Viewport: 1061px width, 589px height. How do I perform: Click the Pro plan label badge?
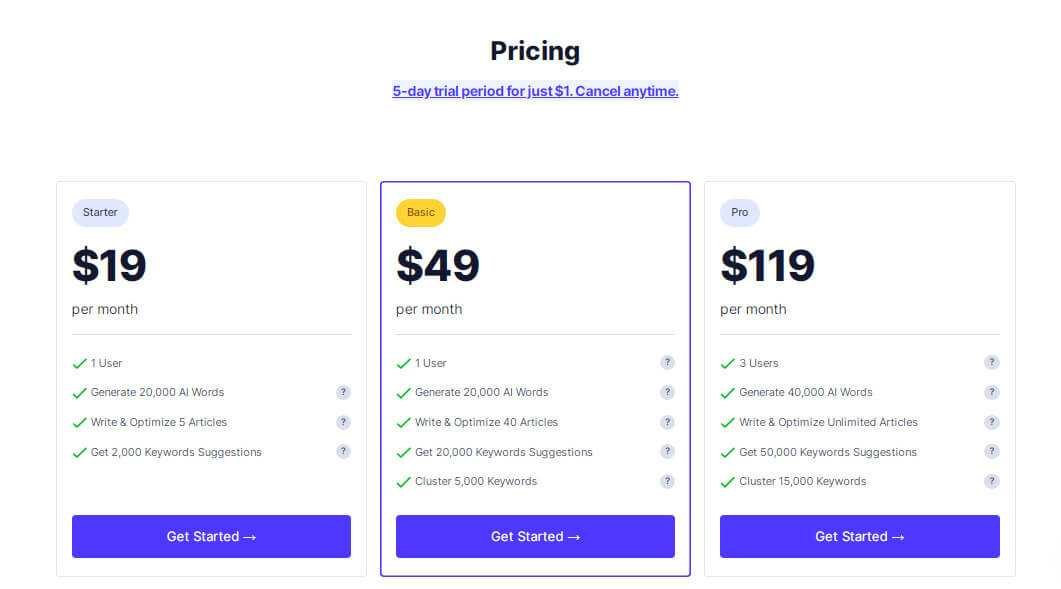point(740,212)
